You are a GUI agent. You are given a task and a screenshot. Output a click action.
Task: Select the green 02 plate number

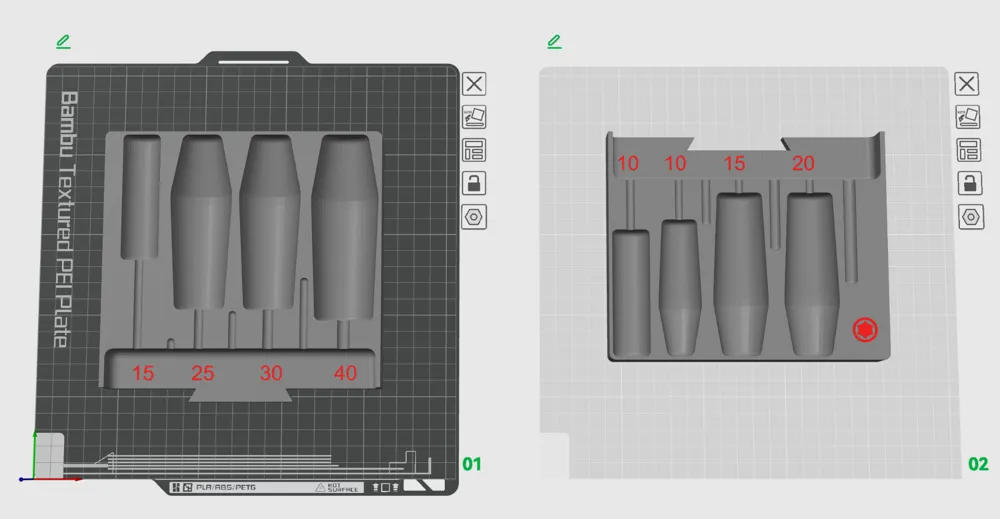978,464
